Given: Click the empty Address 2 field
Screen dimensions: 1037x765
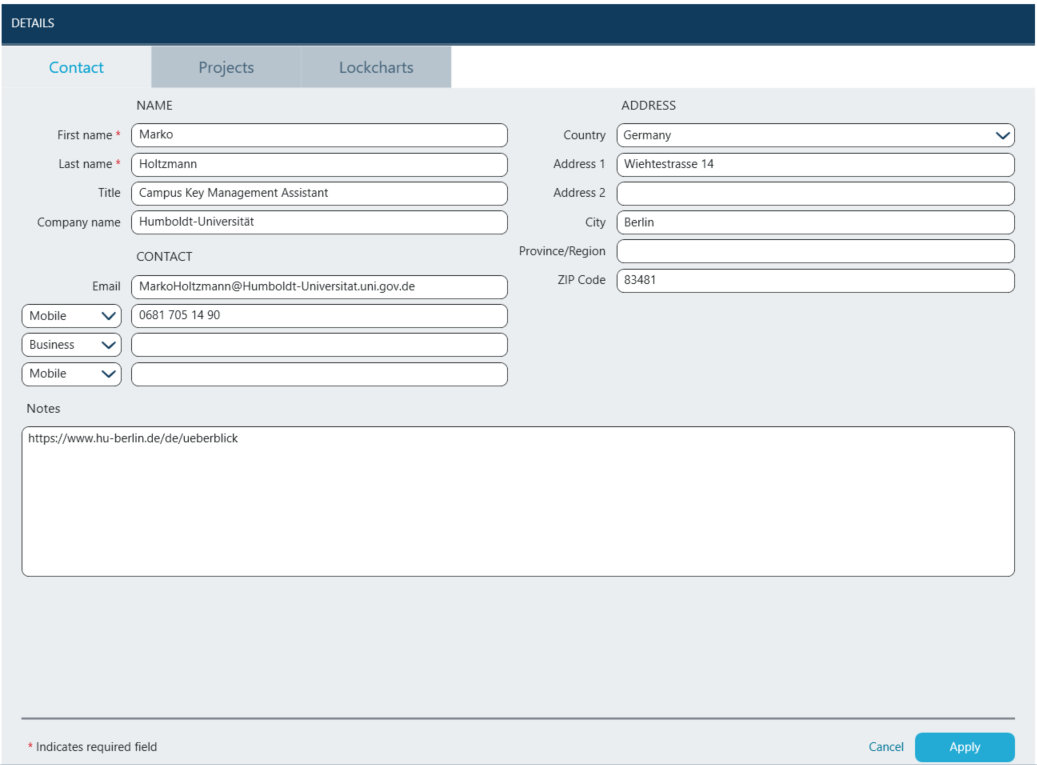Looking at the screenshot, I should [x=815, y=194].
